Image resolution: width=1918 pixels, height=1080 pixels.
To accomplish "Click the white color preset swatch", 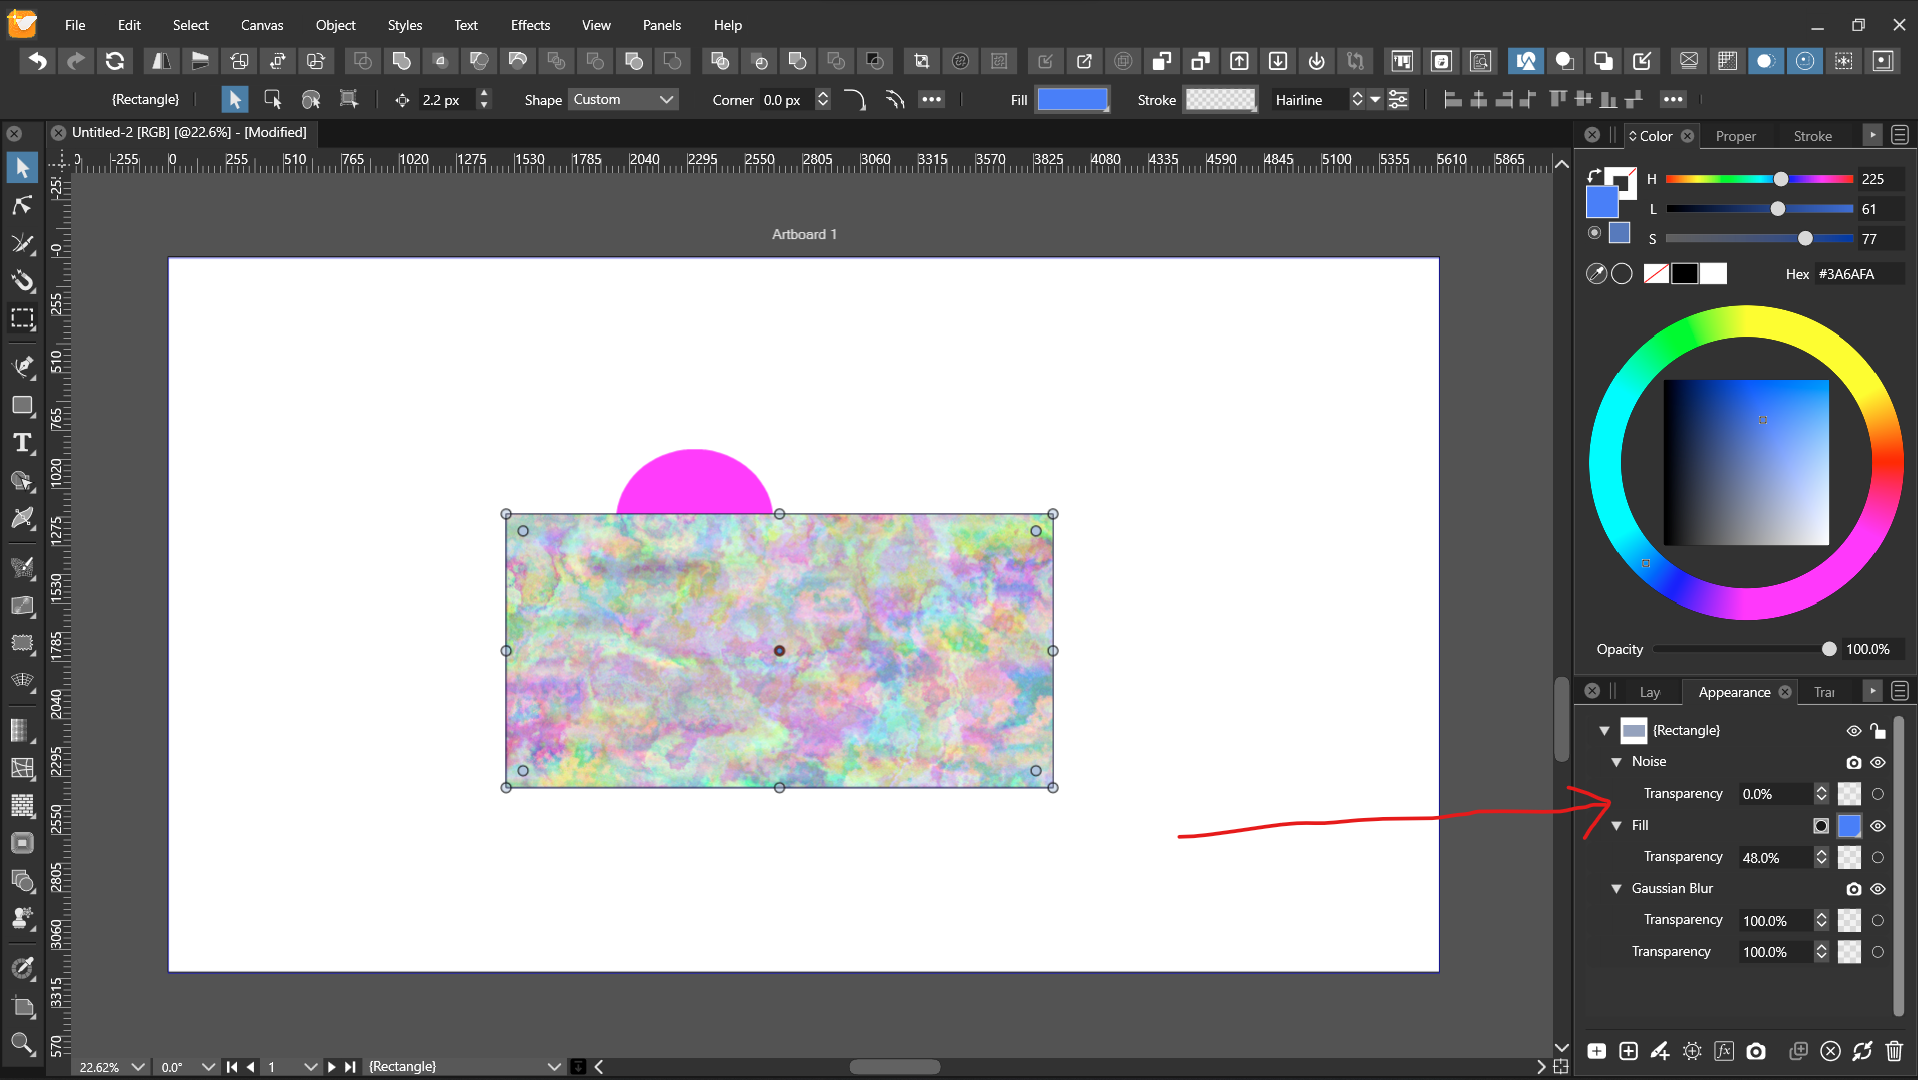I will (1713, 274).
